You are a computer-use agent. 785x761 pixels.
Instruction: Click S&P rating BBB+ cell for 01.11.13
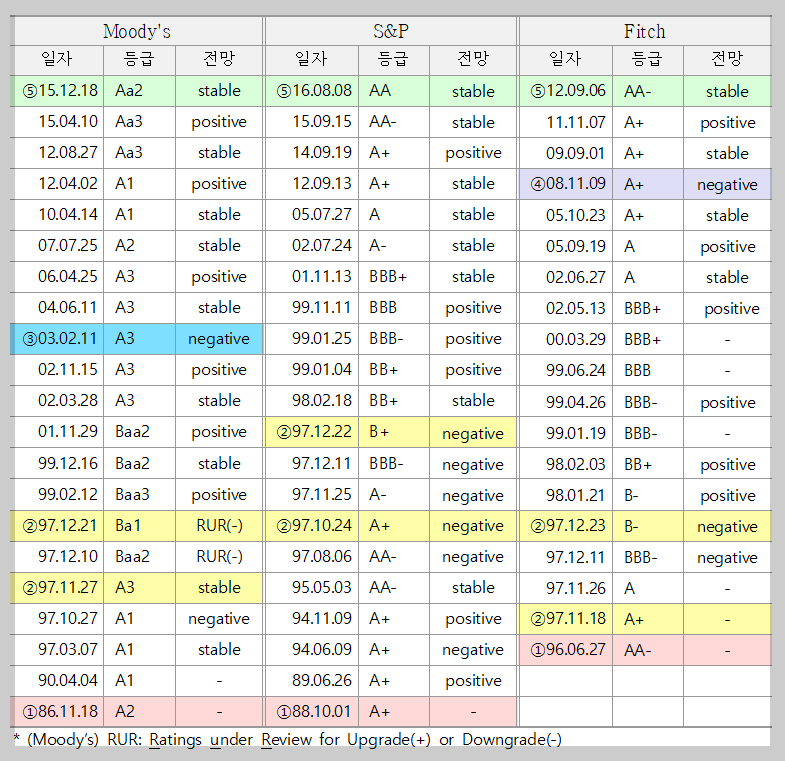point(394,277)
